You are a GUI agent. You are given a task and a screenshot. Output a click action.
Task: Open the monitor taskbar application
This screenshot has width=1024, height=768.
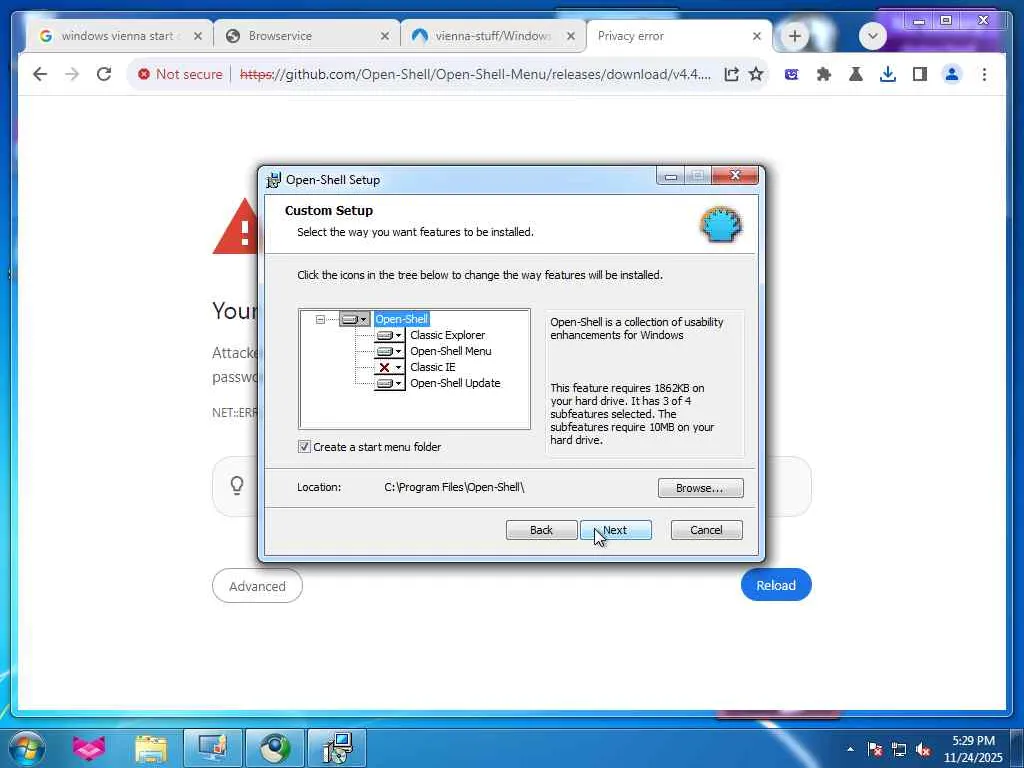pyautogui.click(x=212, y=748)
